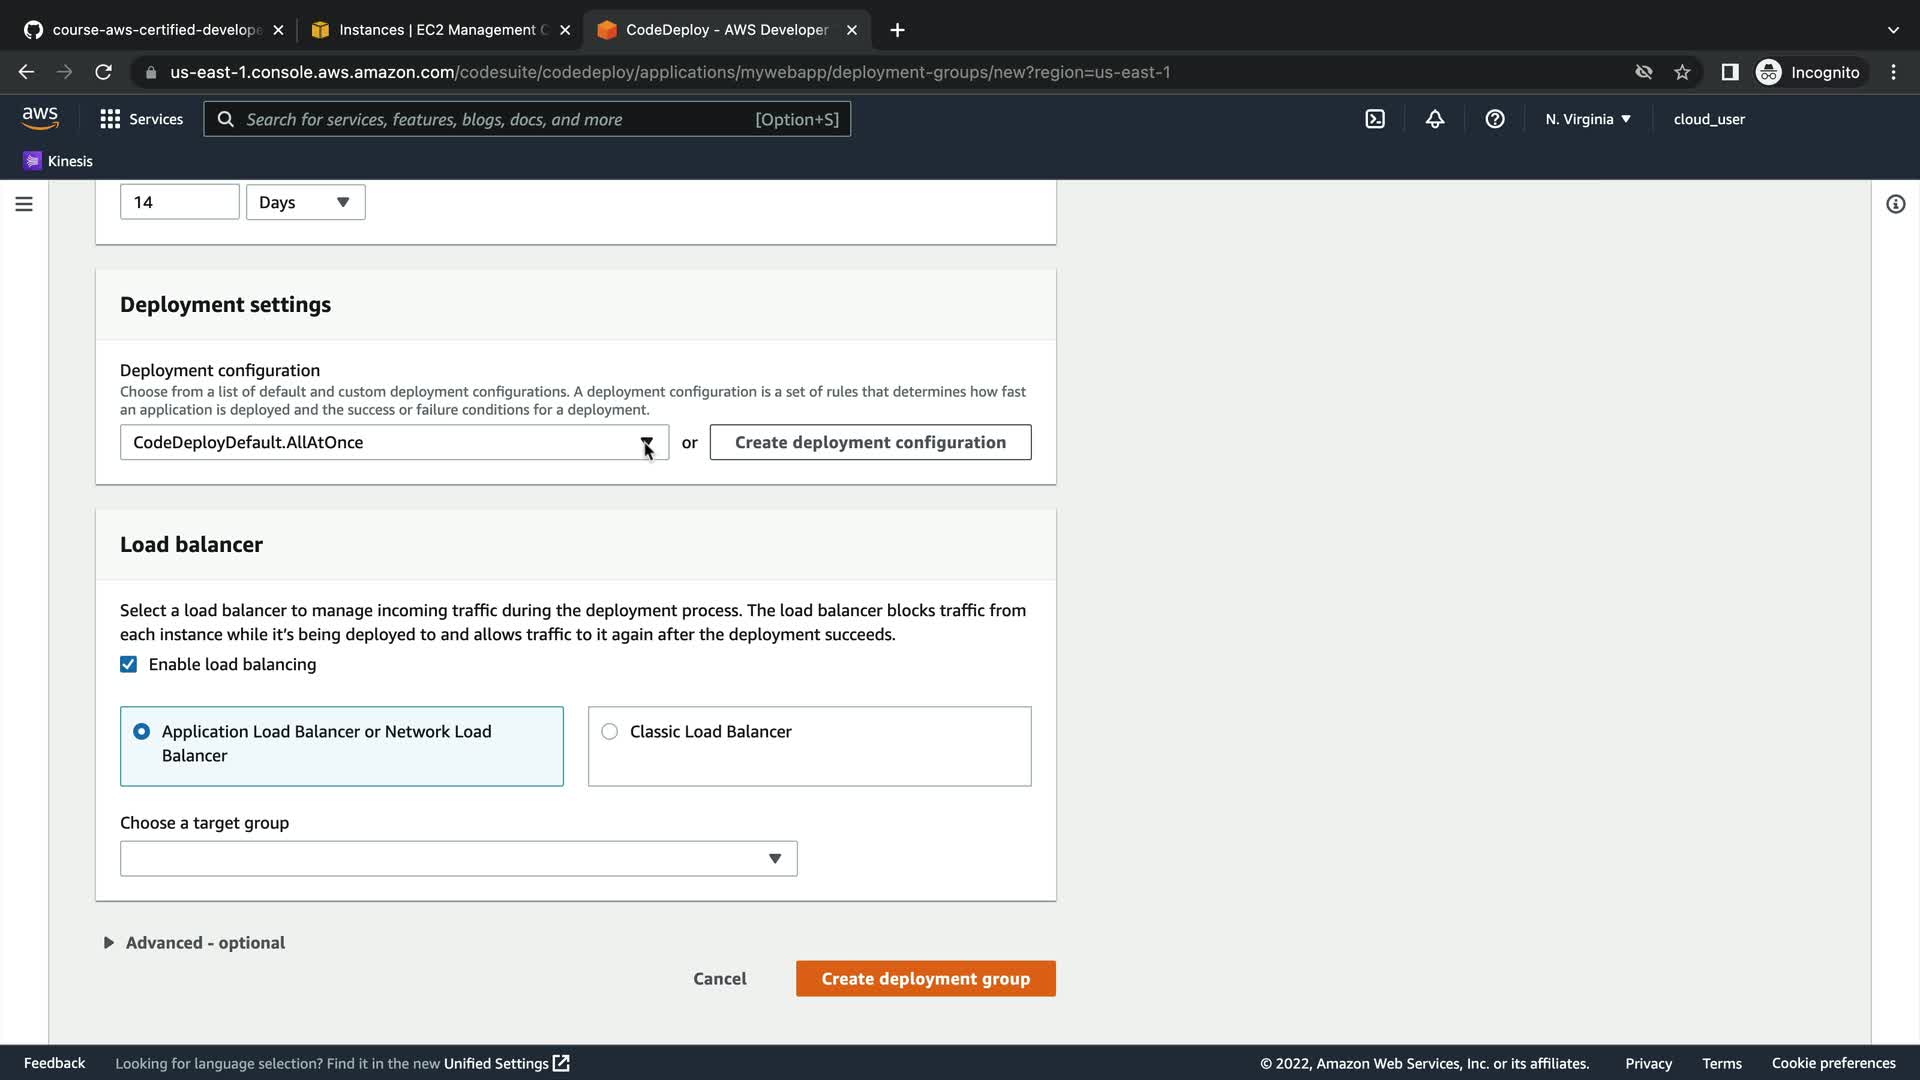Image resolution: width=1920 pixels, height=1080 pixels.
Task: Open the Deployment configuration dropdown
Action: (x=394, y=443)
